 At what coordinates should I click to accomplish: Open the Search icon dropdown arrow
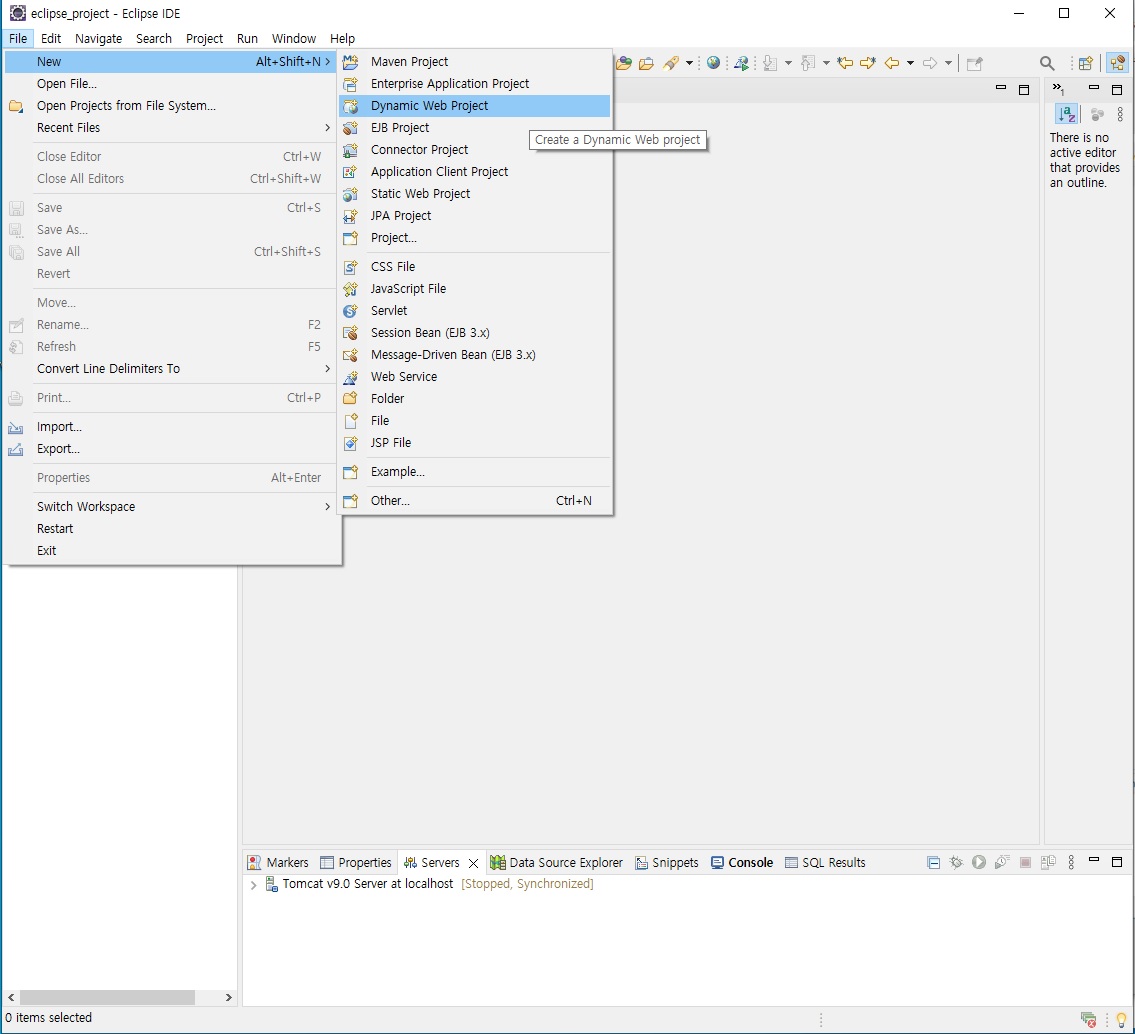(x=689, y=64)
